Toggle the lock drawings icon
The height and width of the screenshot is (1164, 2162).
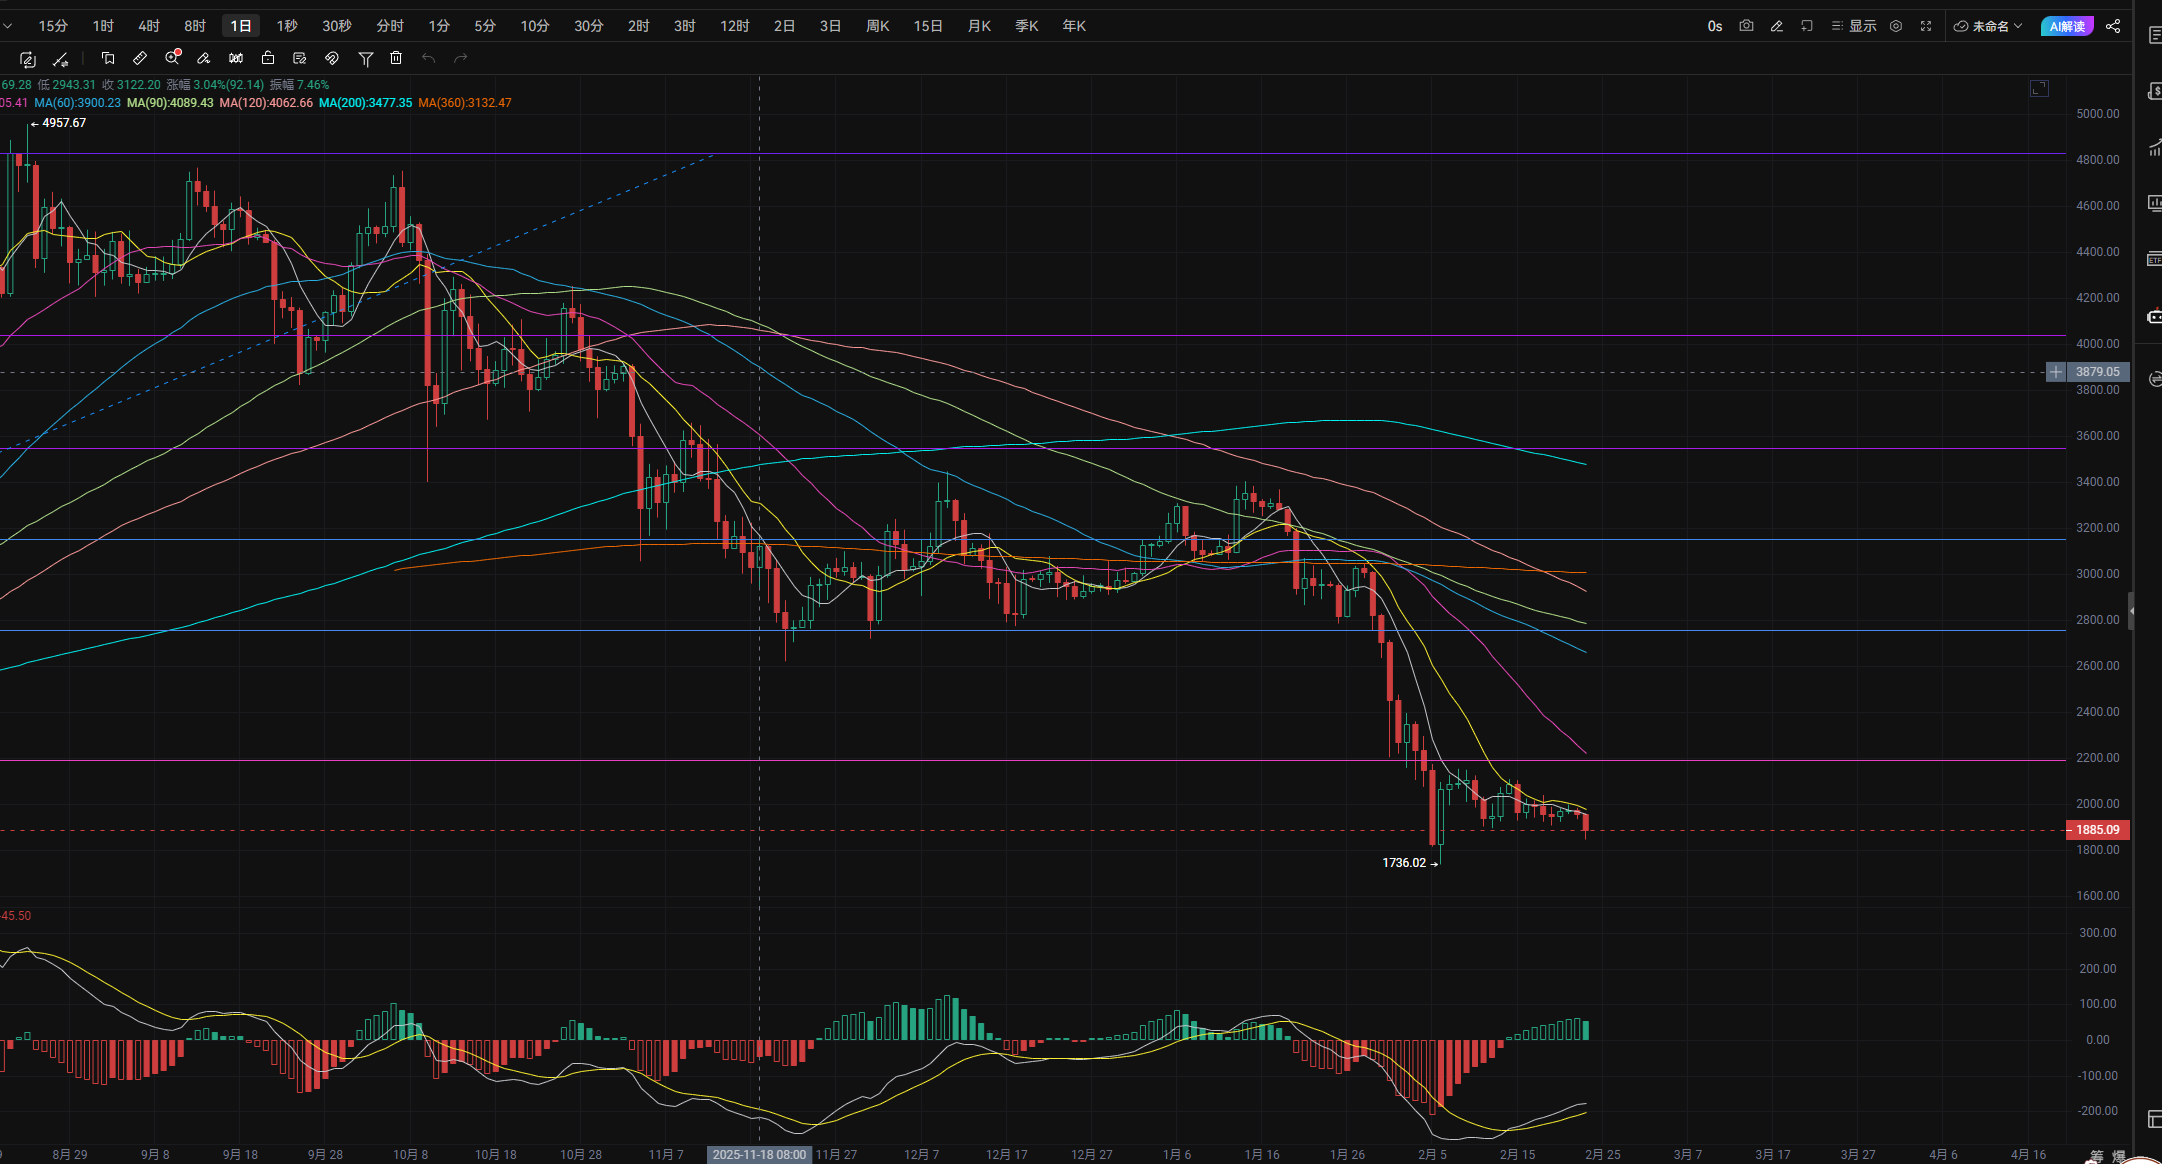pos(268,58)
